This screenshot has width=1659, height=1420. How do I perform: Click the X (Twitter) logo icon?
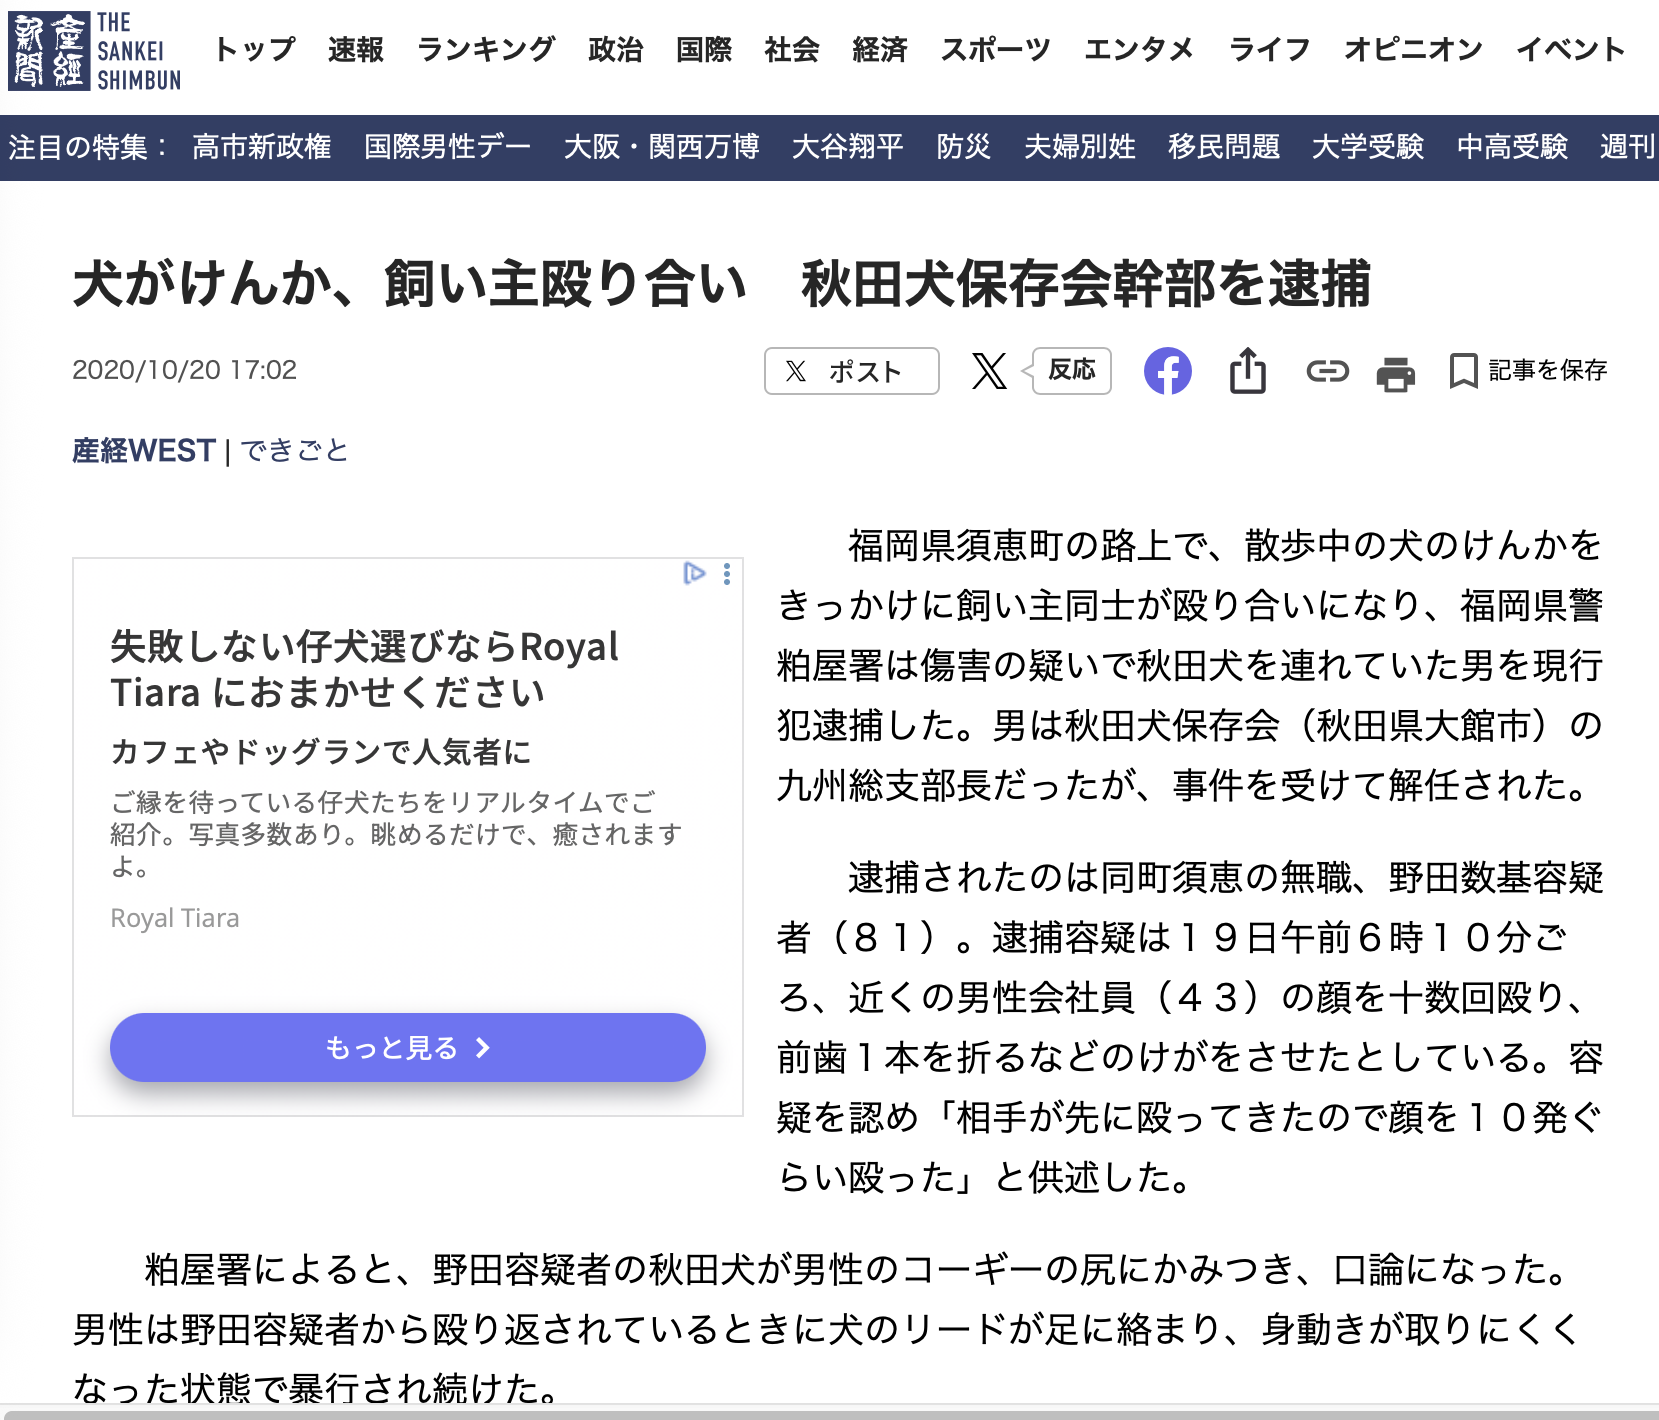pos(990,371)
